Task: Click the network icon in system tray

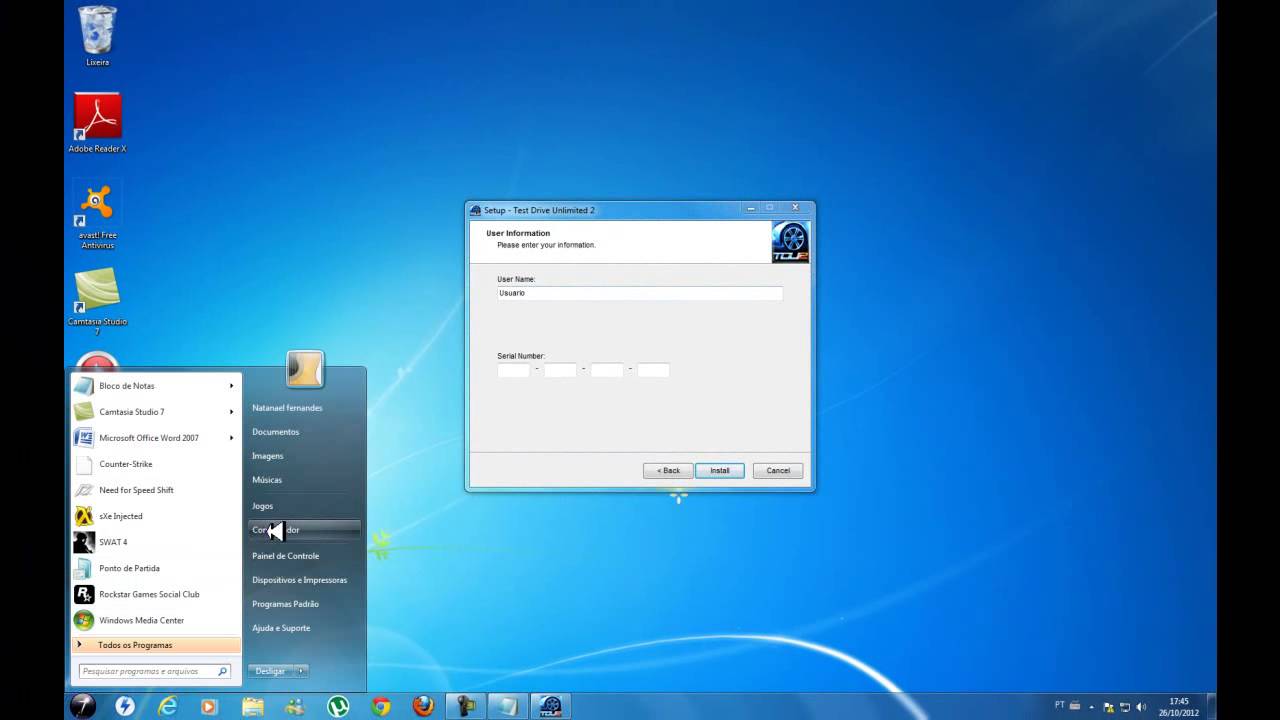Action: coord(1124,706)
